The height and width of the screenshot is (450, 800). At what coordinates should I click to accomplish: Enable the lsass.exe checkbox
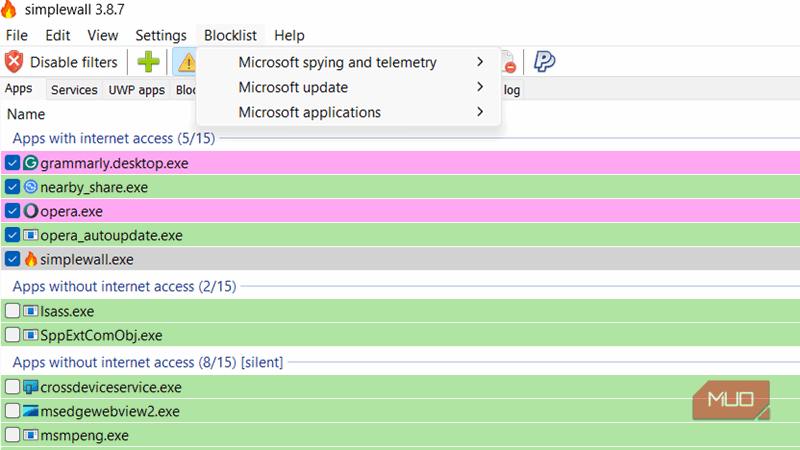tap(12, 311)
